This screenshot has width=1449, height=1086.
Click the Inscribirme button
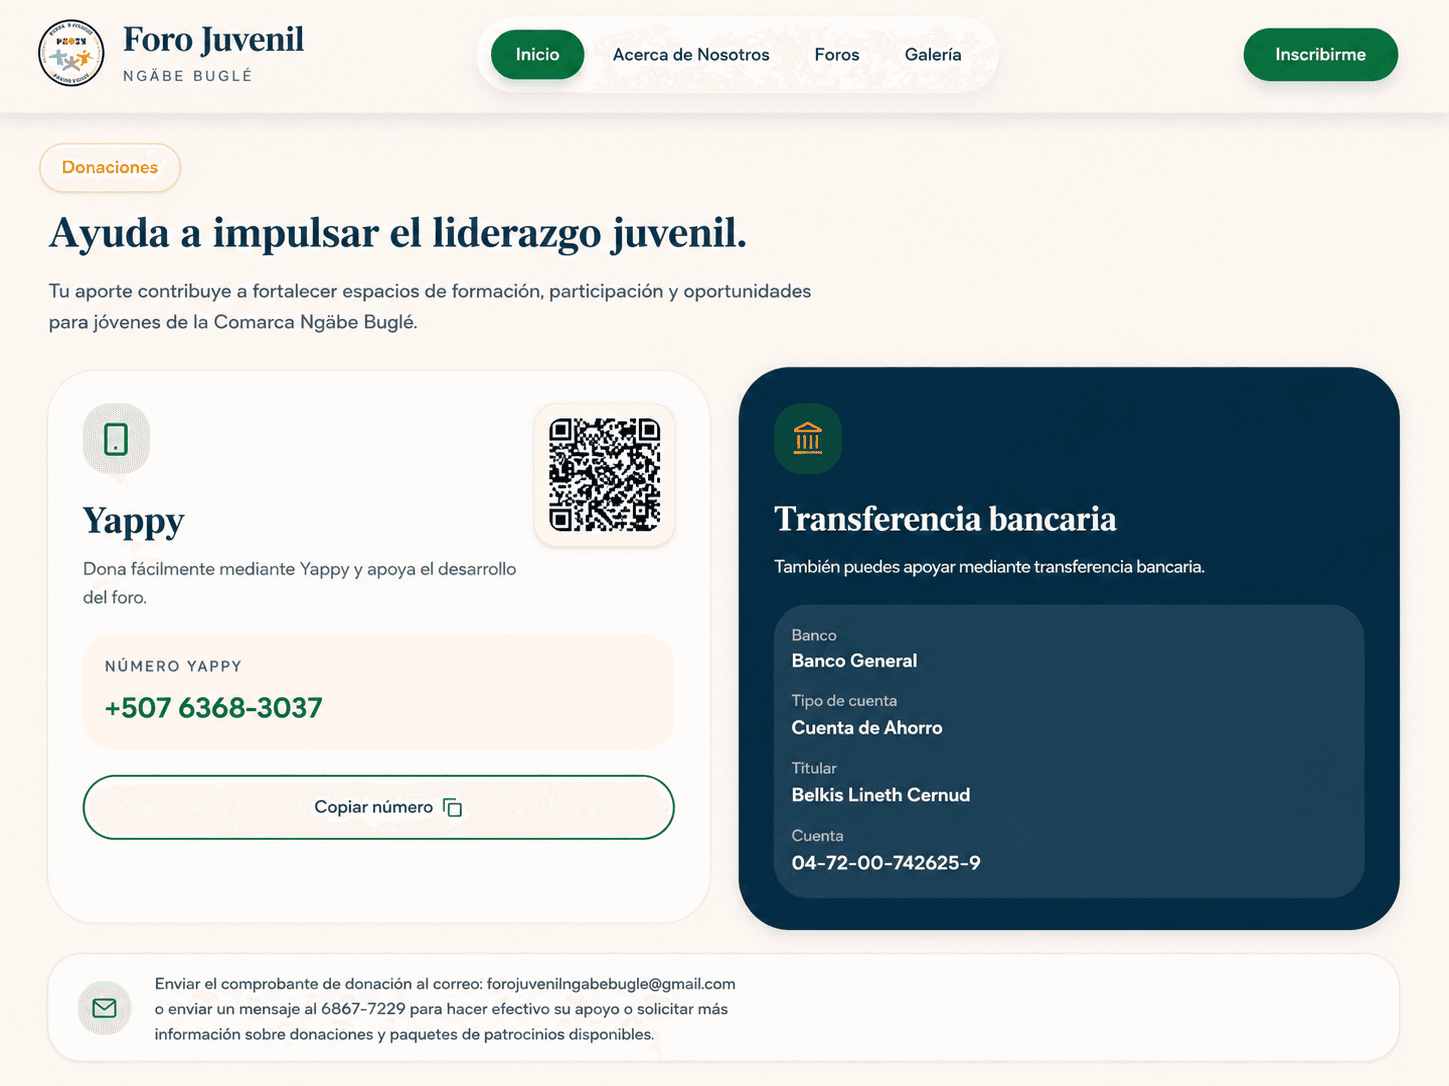tap(1320, 54)
